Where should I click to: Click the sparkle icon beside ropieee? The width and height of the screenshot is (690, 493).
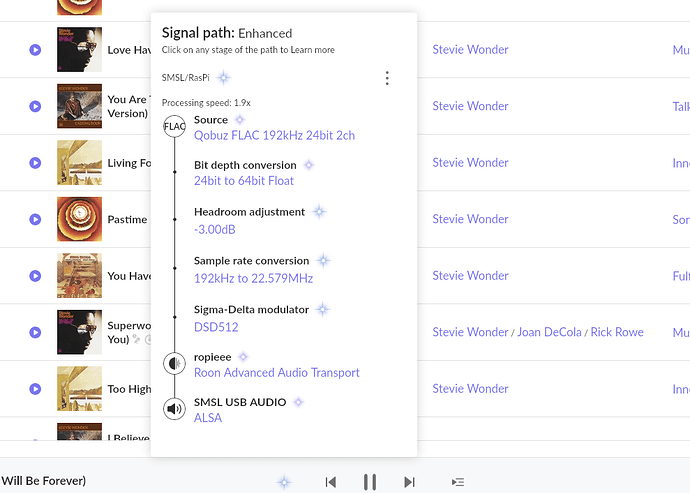pyautogui.click(x=243, y=357)
